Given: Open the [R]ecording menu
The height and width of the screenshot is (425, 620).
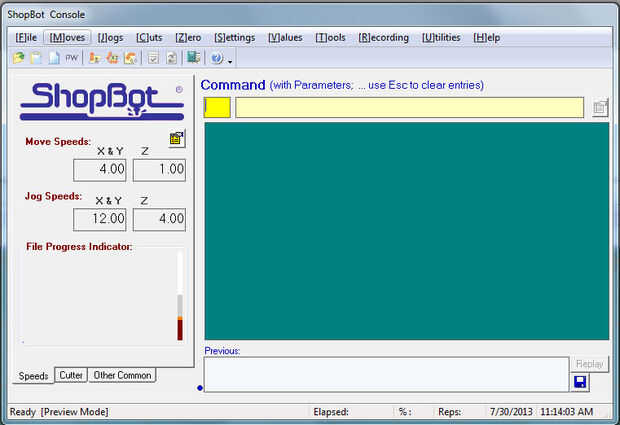Looking at the screenshot, I should tap(384, 38).
